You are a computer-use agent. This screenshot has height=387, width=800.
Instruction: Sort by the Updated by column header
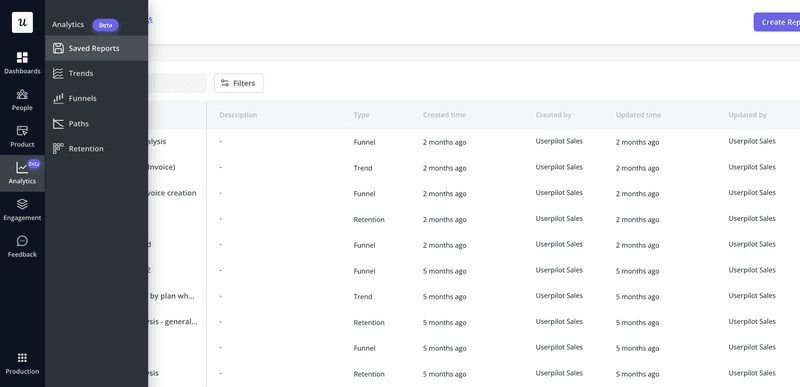747,115
